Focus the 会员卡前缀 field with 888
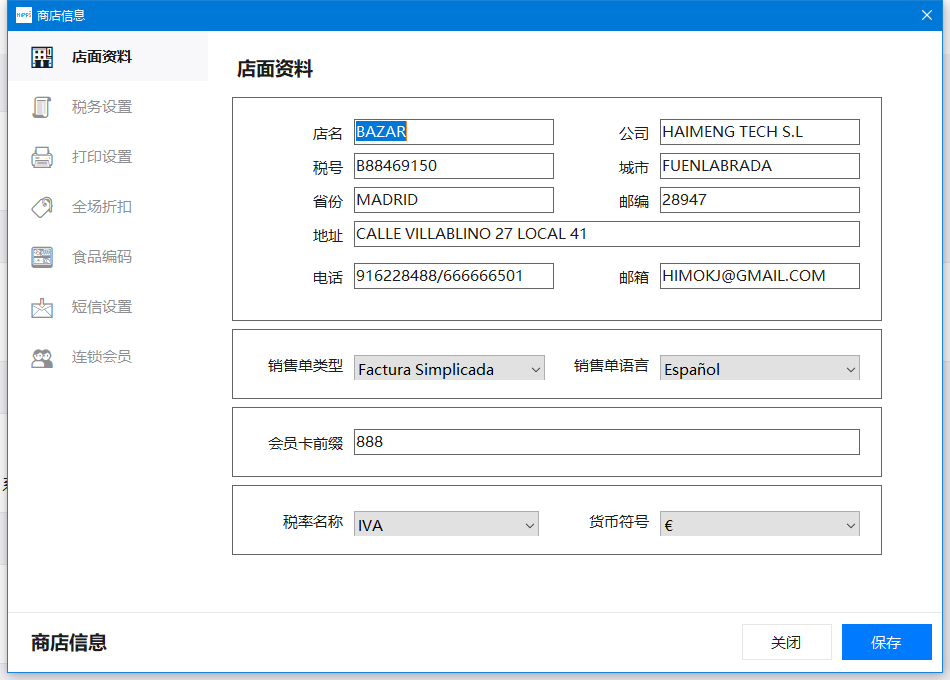This screenshot has width=950, height=680. 606,442
